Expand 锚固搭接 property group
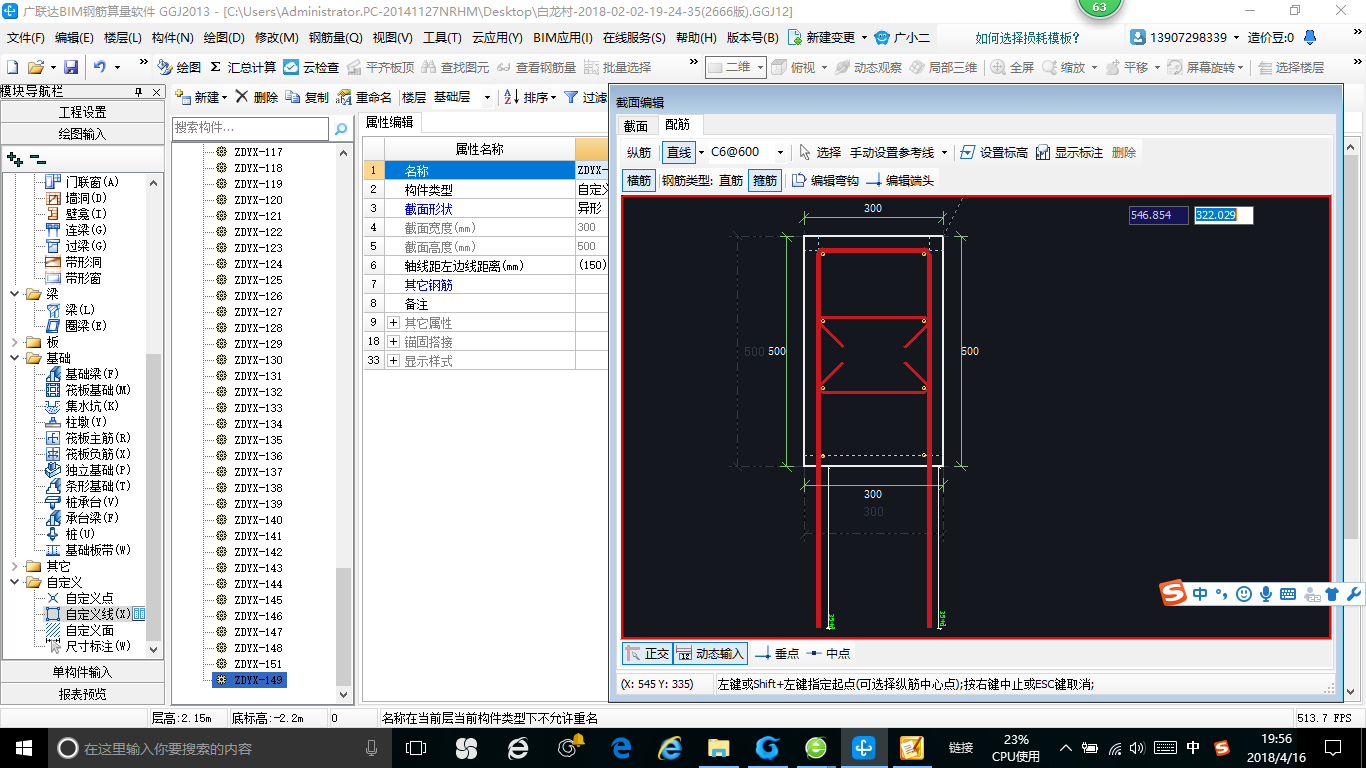The width and height of the screenshot is (1366, 768). click(x=393, y=342)
